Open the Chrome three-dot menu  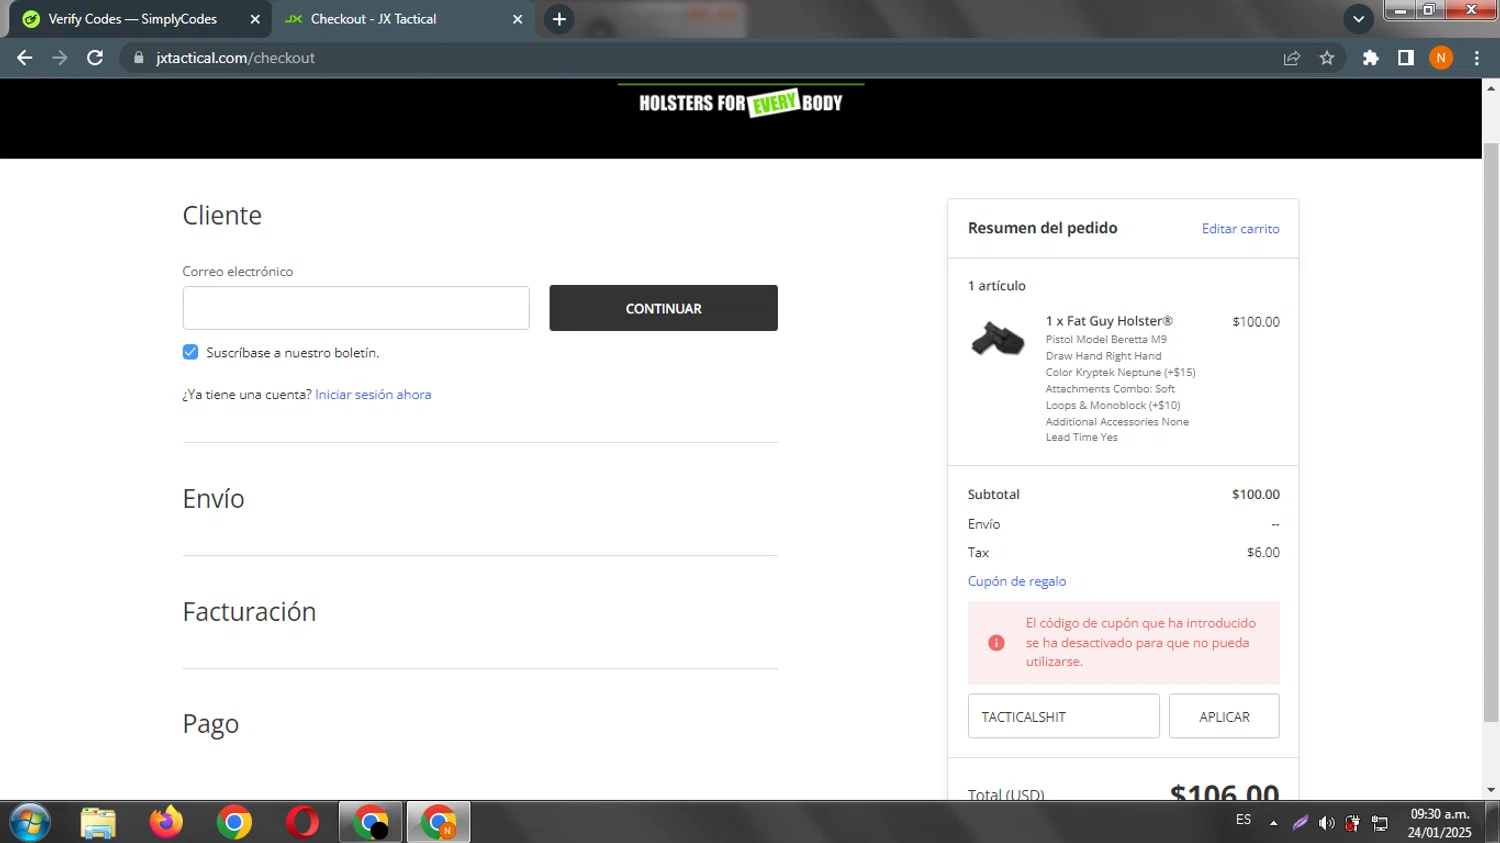pos(1477,58)
